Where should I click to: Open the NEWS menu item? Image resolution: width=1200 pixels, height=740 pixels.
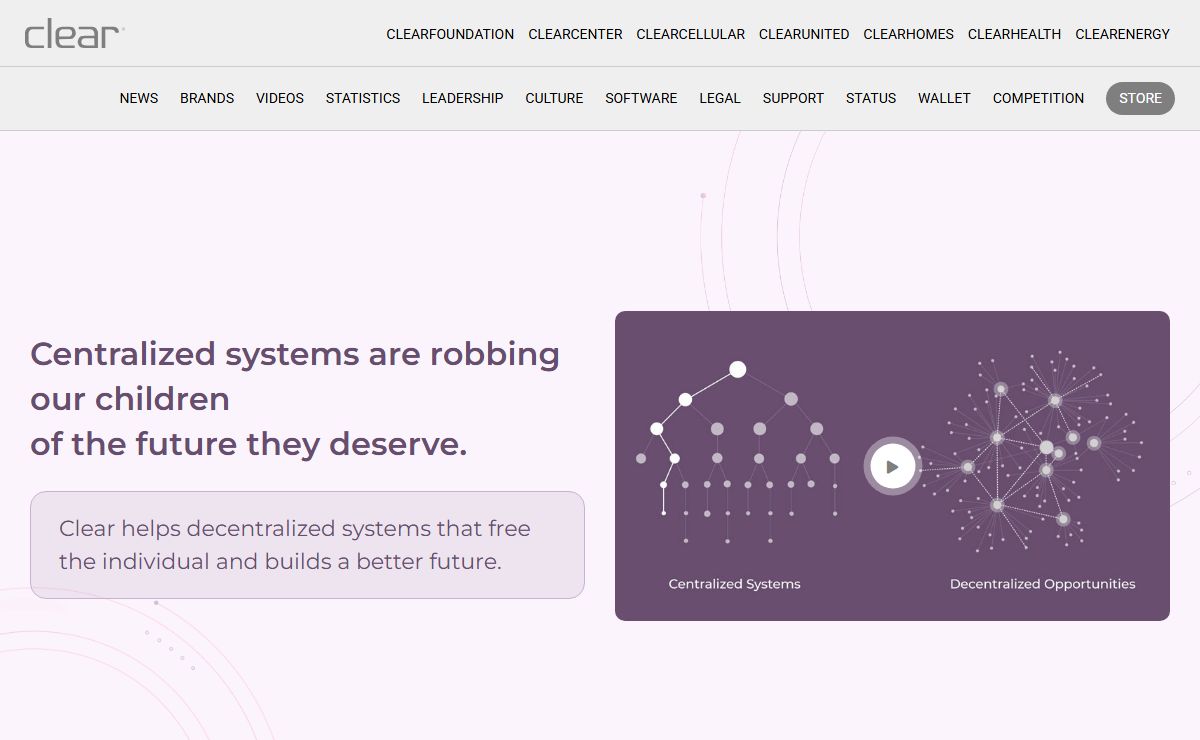coord(139,98)
